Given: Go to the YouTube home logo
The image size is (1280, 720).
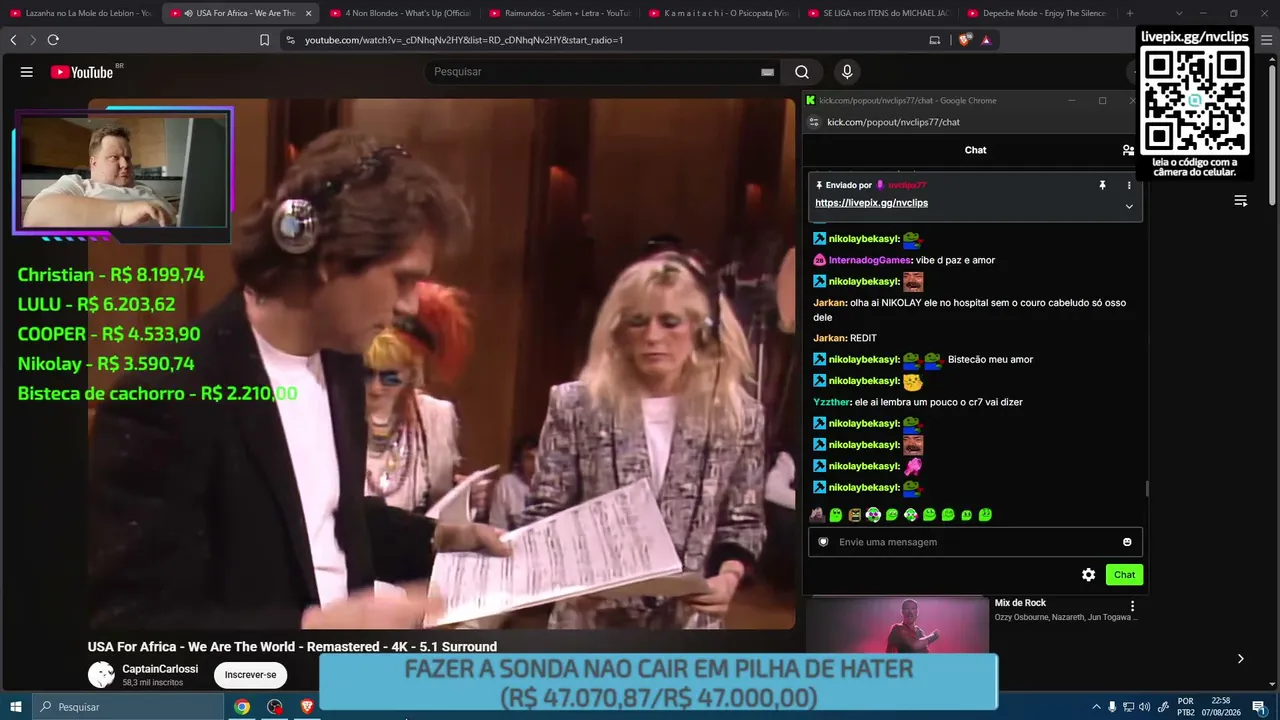Looking at the screenshot, I should [x=82, y=72].
